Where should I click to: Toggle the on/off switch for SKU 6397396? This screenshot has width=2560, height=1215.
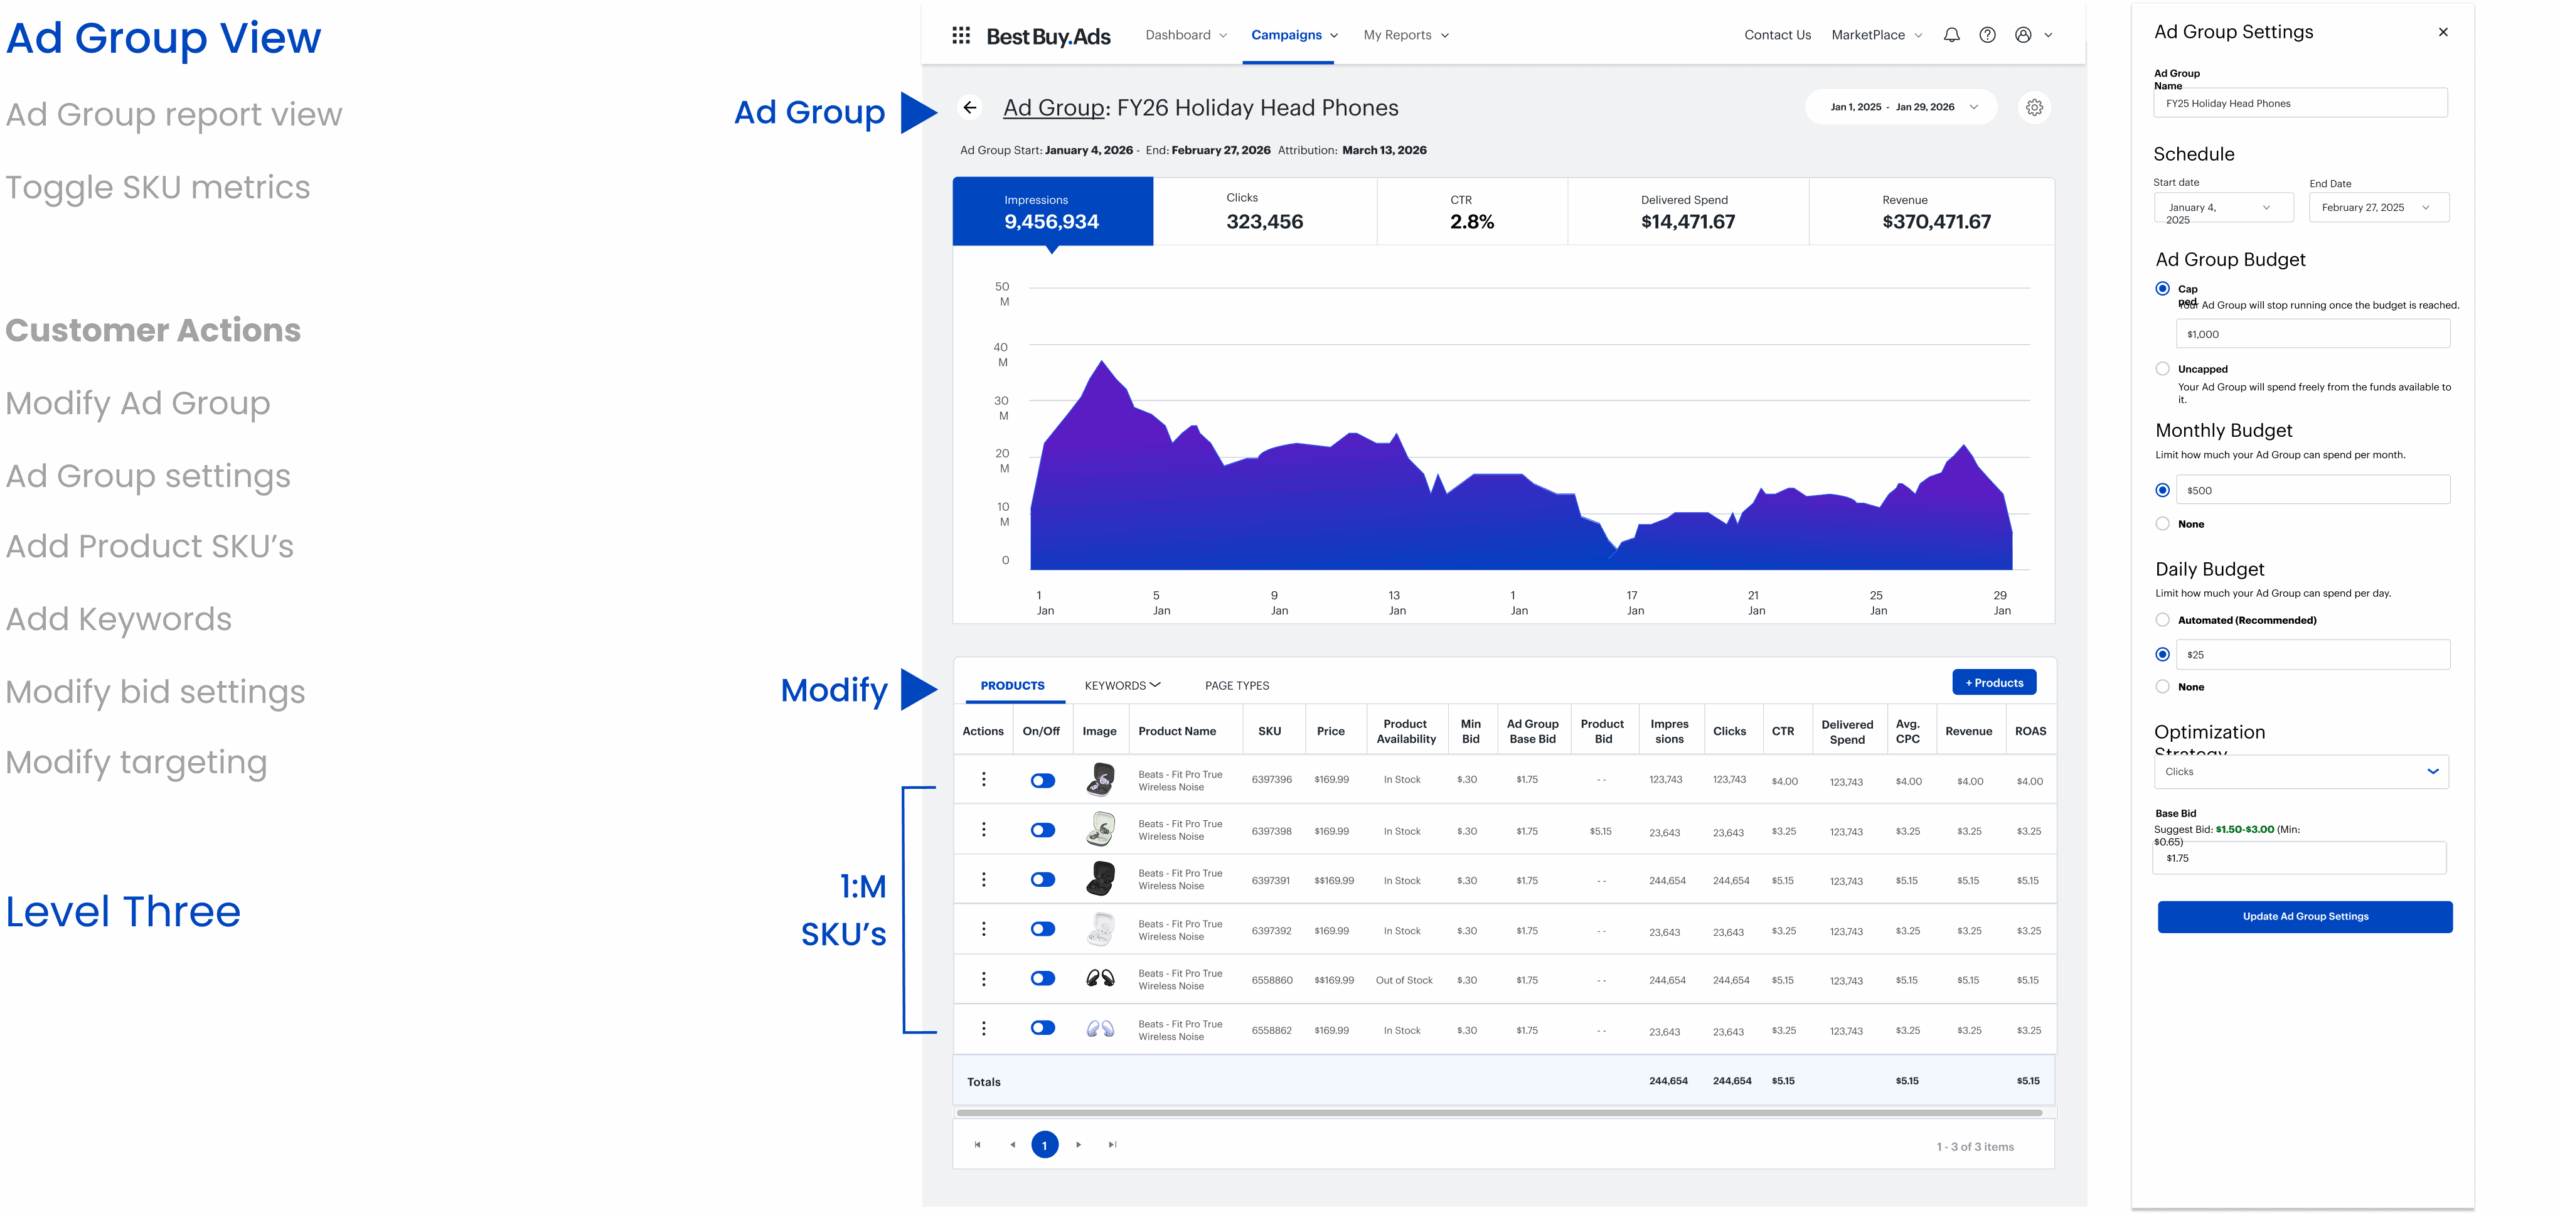(x=1043, y=781)
